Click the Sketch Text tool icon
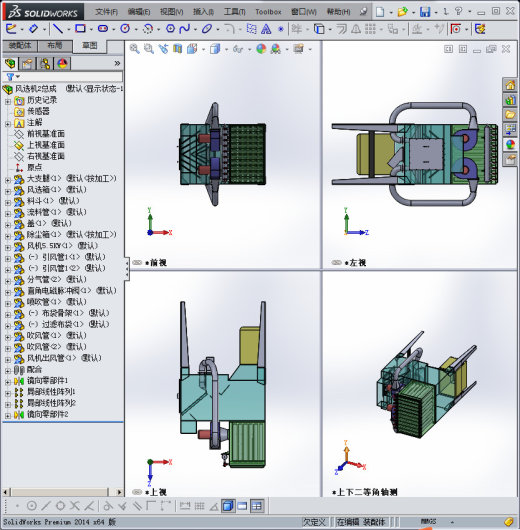 tap(266, 29)
